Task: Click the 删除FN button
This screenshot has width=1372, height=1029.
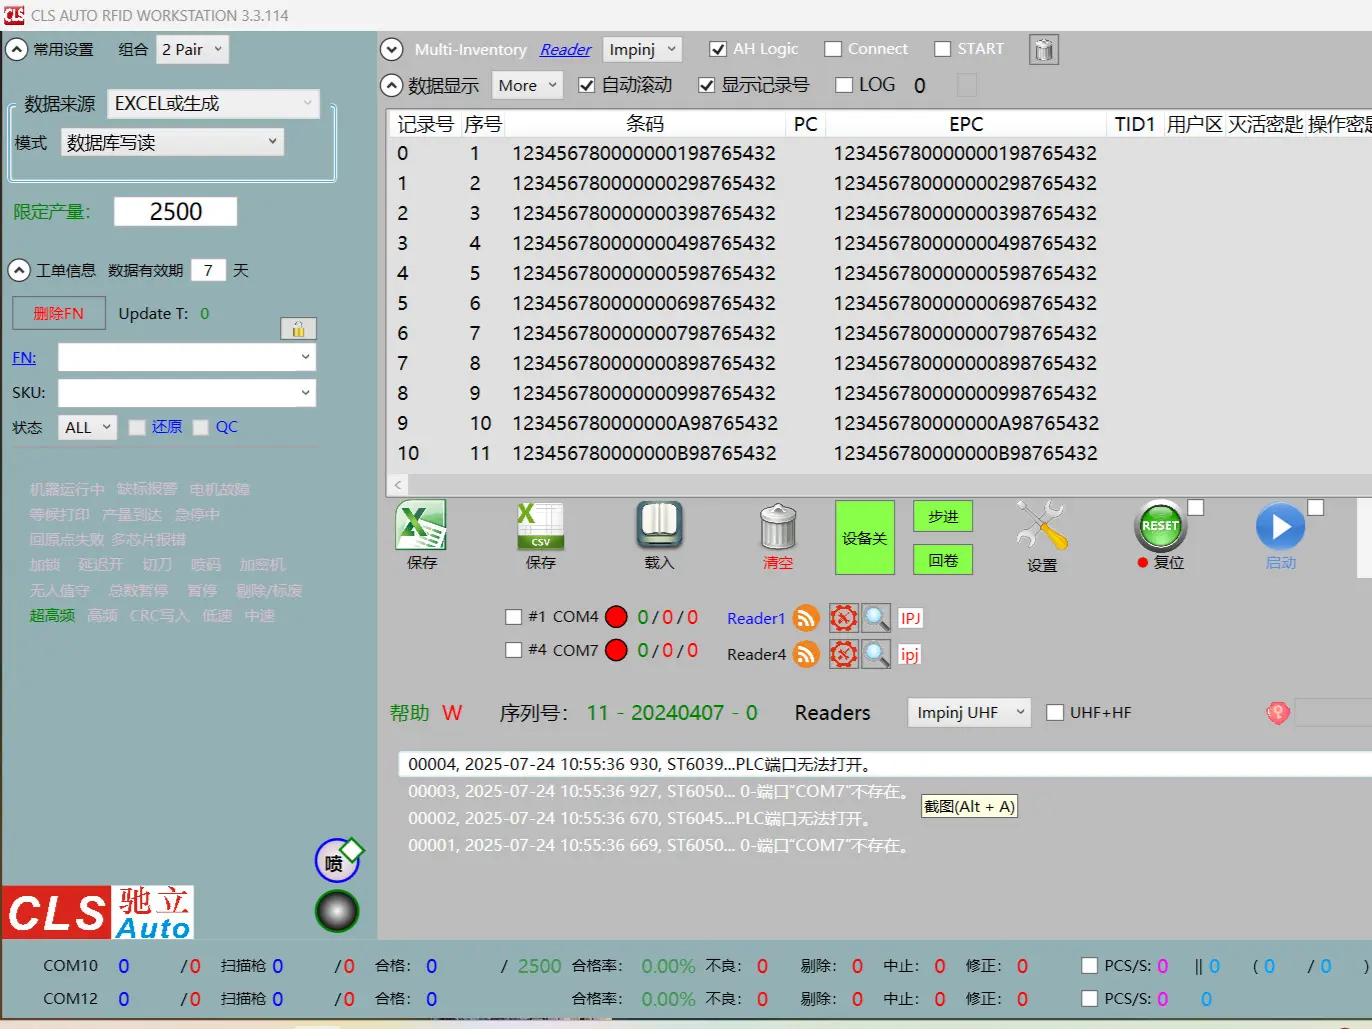Action: pyautogui.click(x=58, y=313)
